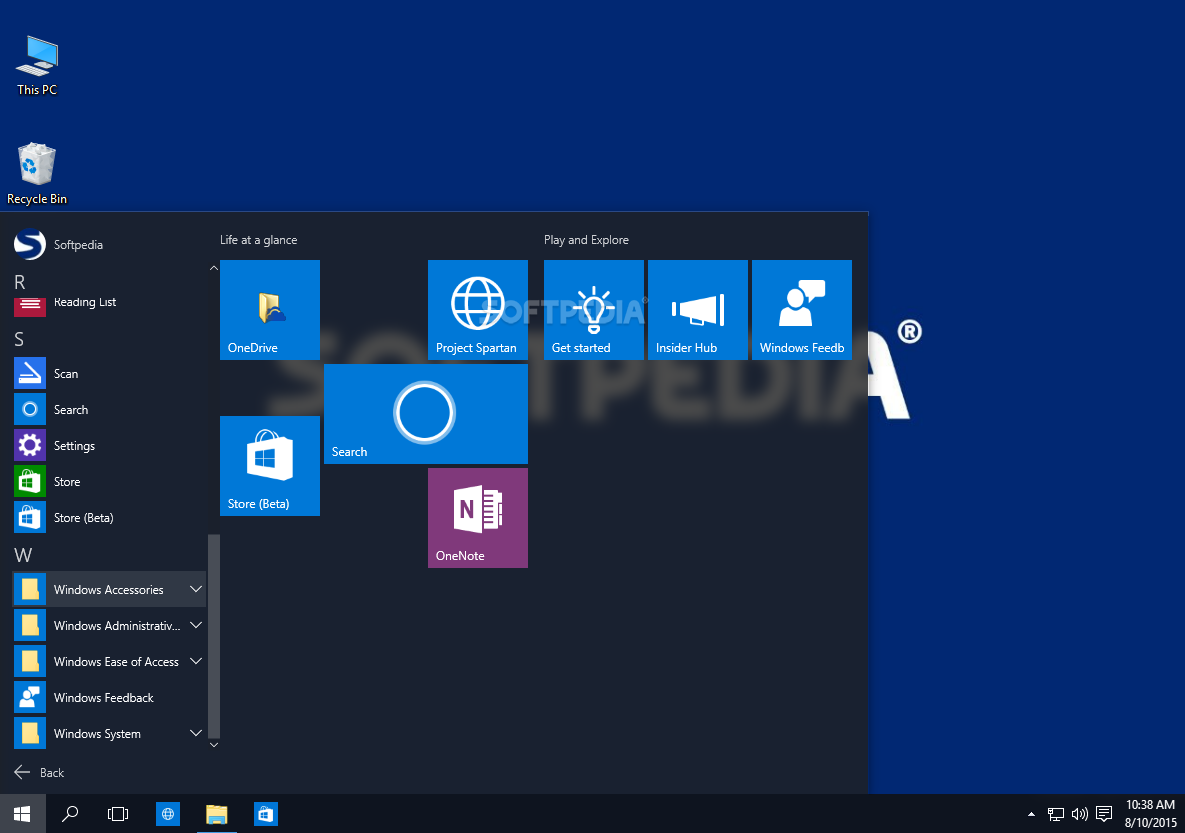Open the This PC desktop icon

(37, 66)
